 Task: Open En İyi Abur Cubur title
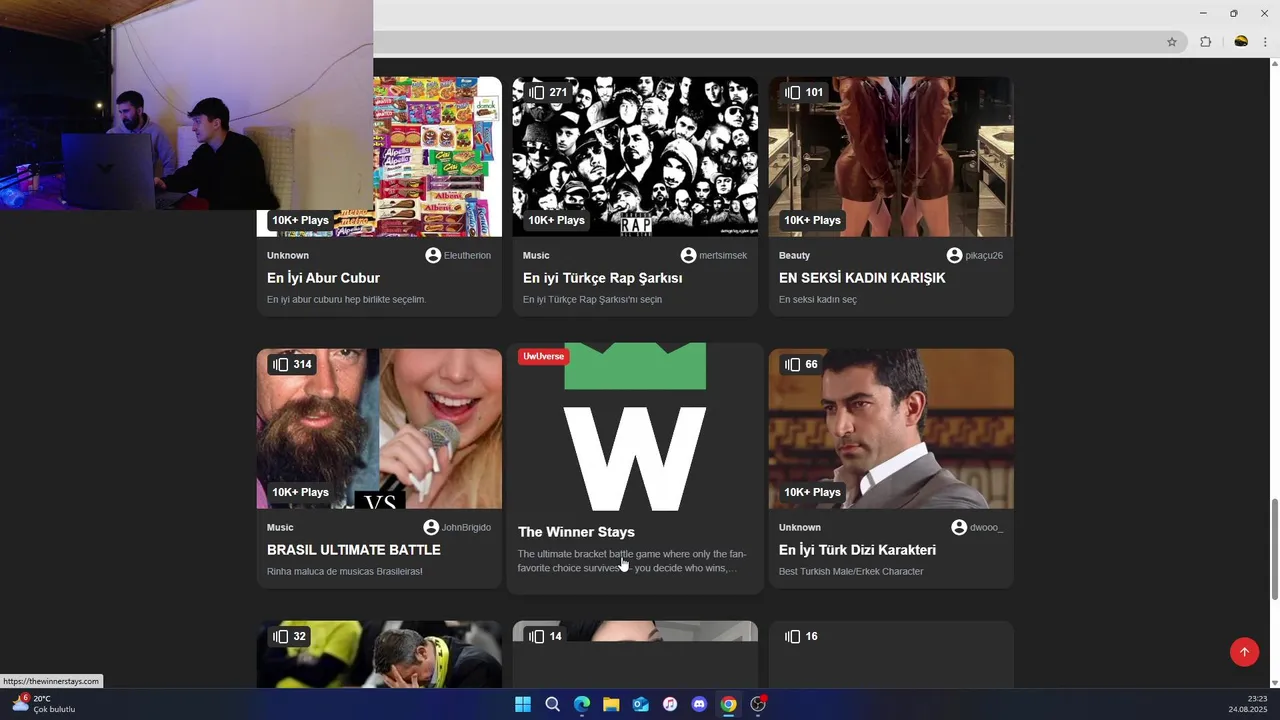323,278
